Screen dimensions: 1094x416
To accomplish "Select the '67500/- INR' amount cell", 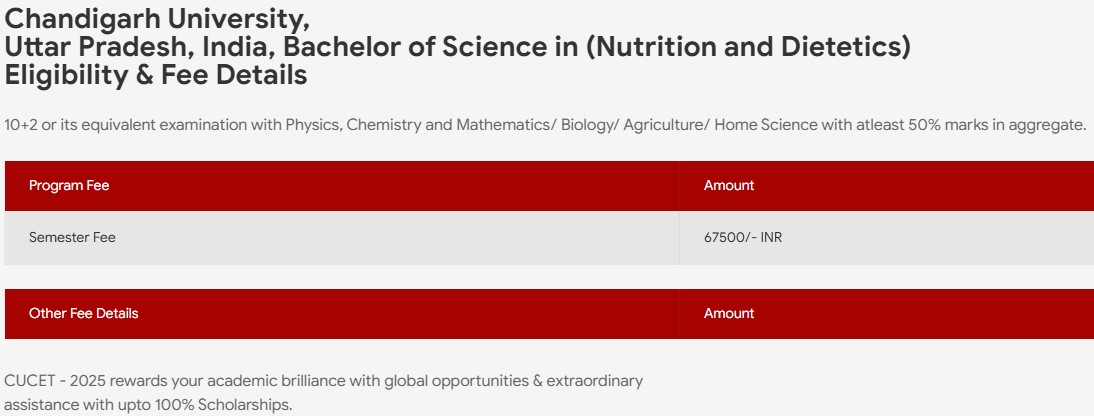I will click(743, 237).
